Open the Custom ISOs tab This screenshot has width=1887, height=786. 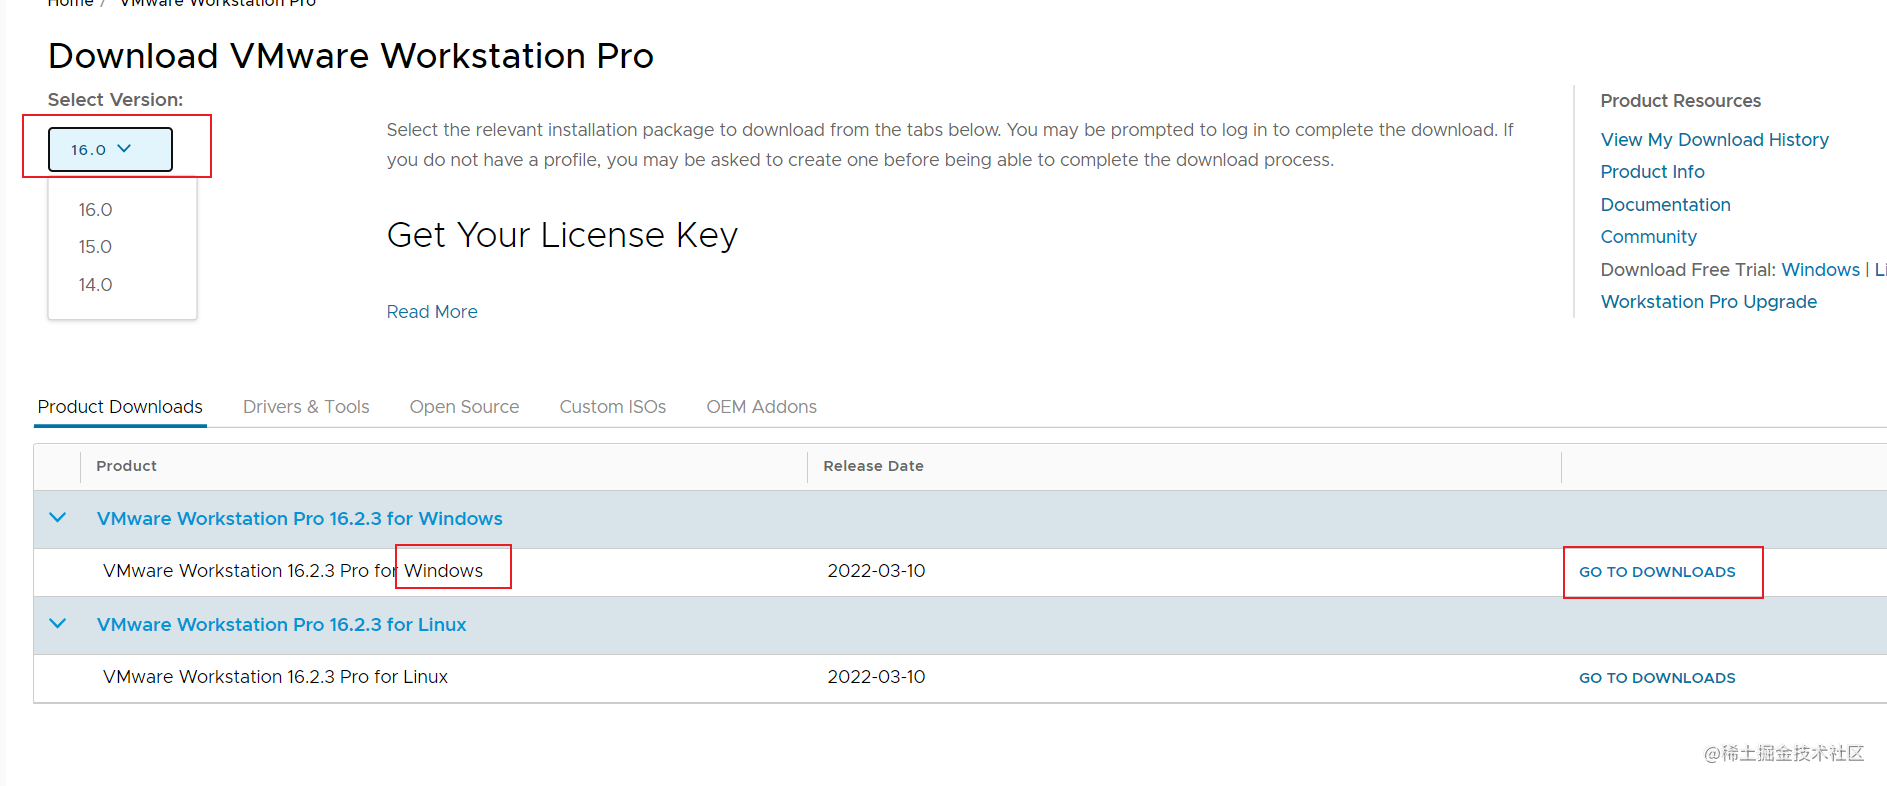613,407
